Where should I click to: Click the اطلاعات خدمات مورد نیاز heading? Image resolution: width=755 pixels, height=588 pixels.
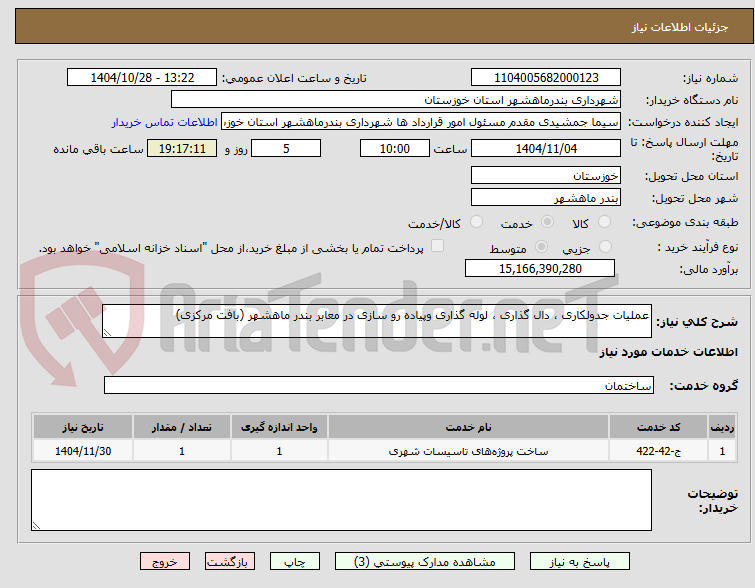668,353
